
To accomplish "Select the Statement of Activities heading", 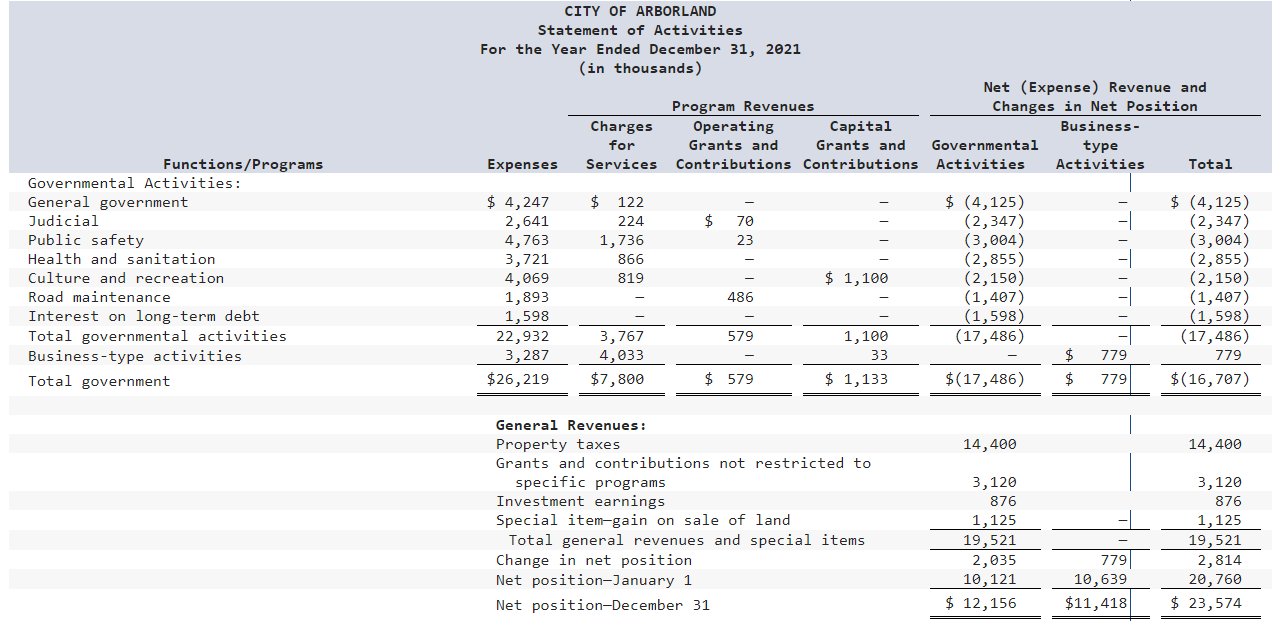I will 643,30.
